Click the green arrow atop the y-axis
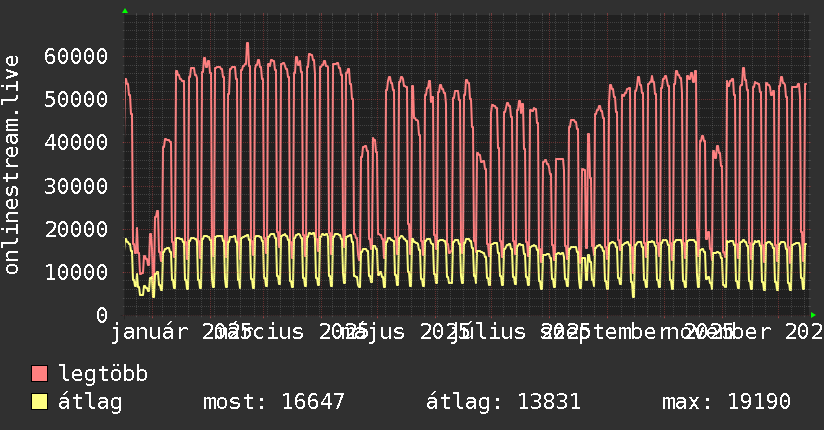Viewport: 824px width, 430px height. 124,11
